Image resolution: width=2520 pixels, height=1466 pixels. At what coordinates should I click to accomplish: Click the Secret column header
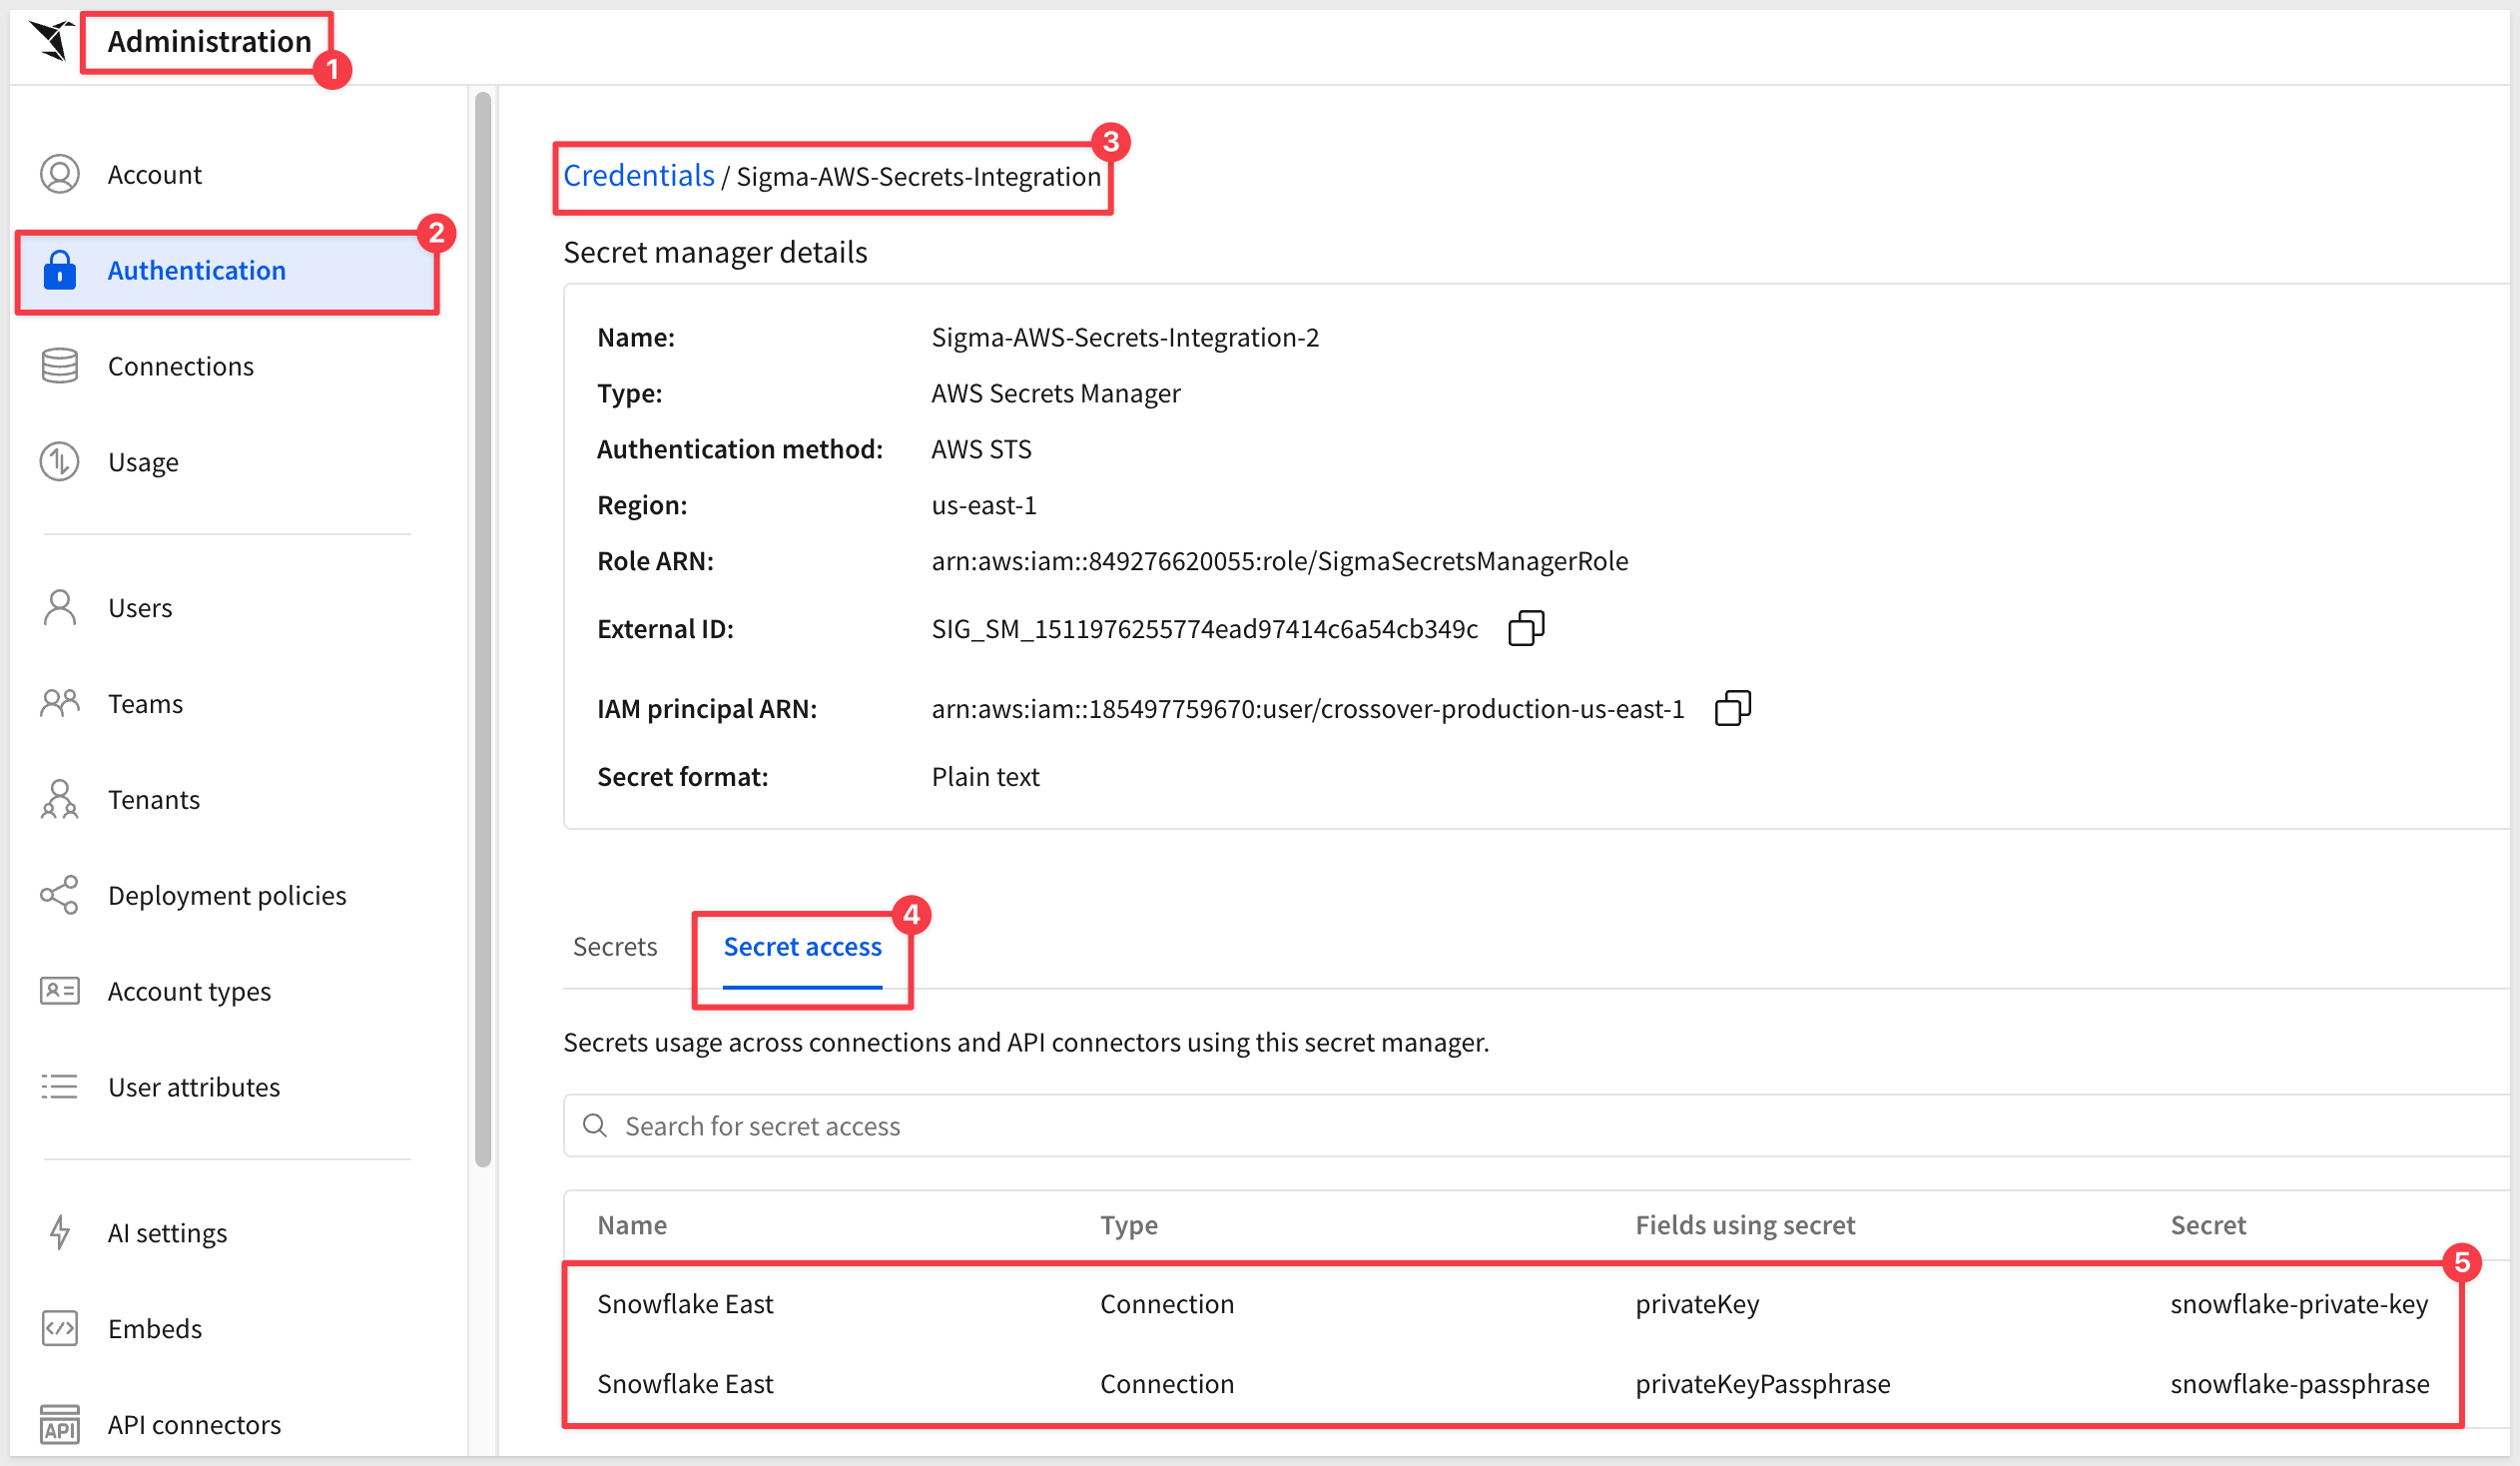coord(2208,1225)
